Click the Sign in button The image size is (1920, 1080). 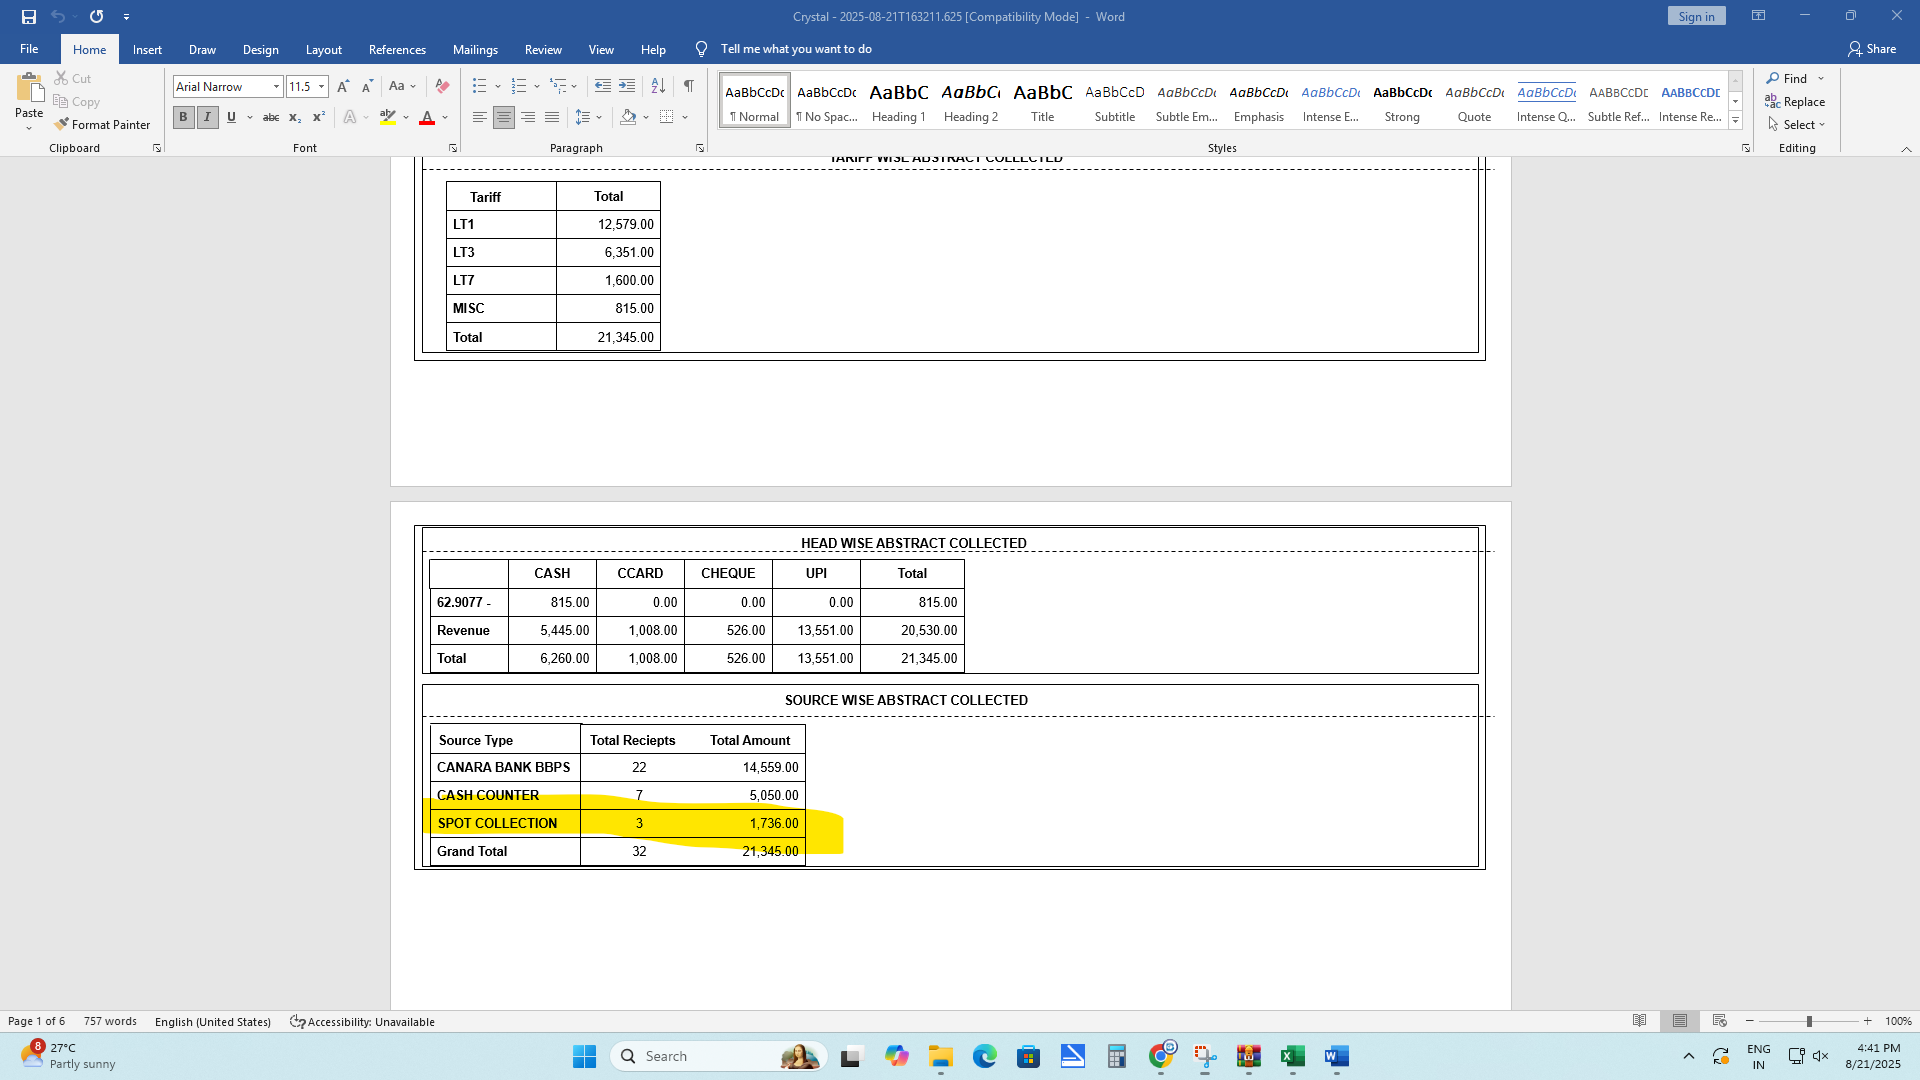[x=1696, y=16]
